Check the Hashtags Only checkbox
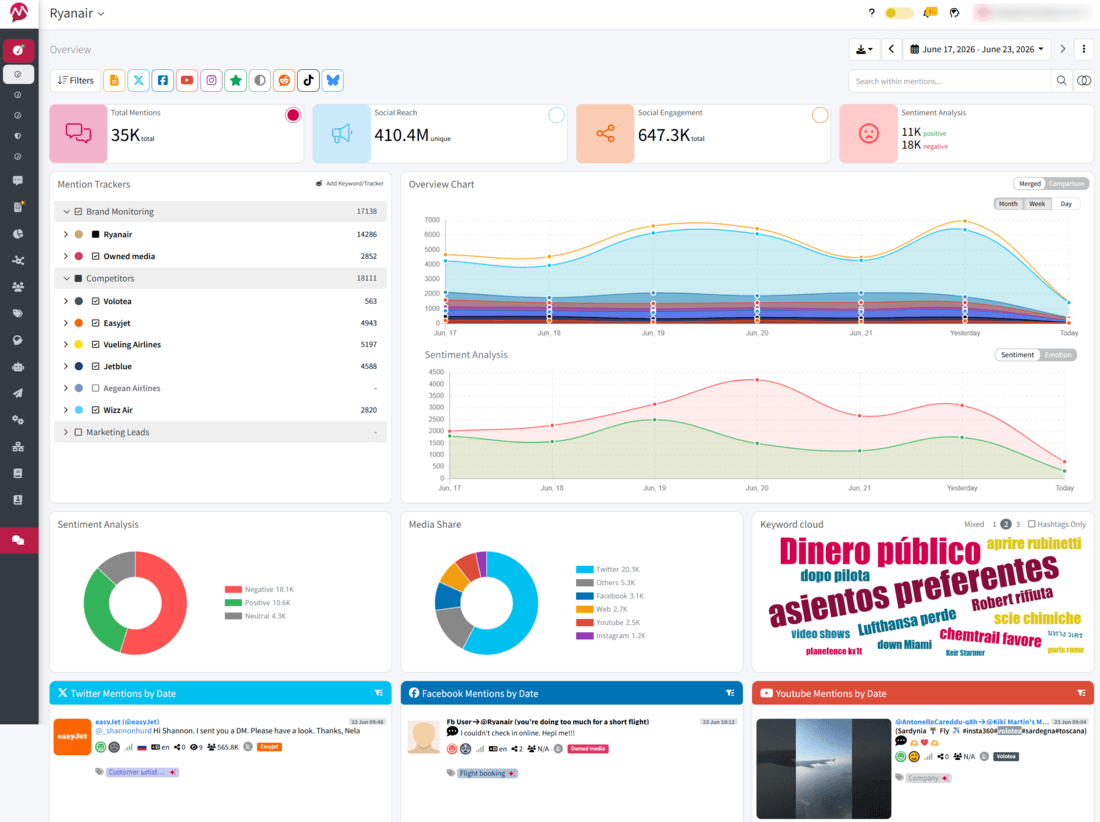1100x822 pixels. [1031, 524]
